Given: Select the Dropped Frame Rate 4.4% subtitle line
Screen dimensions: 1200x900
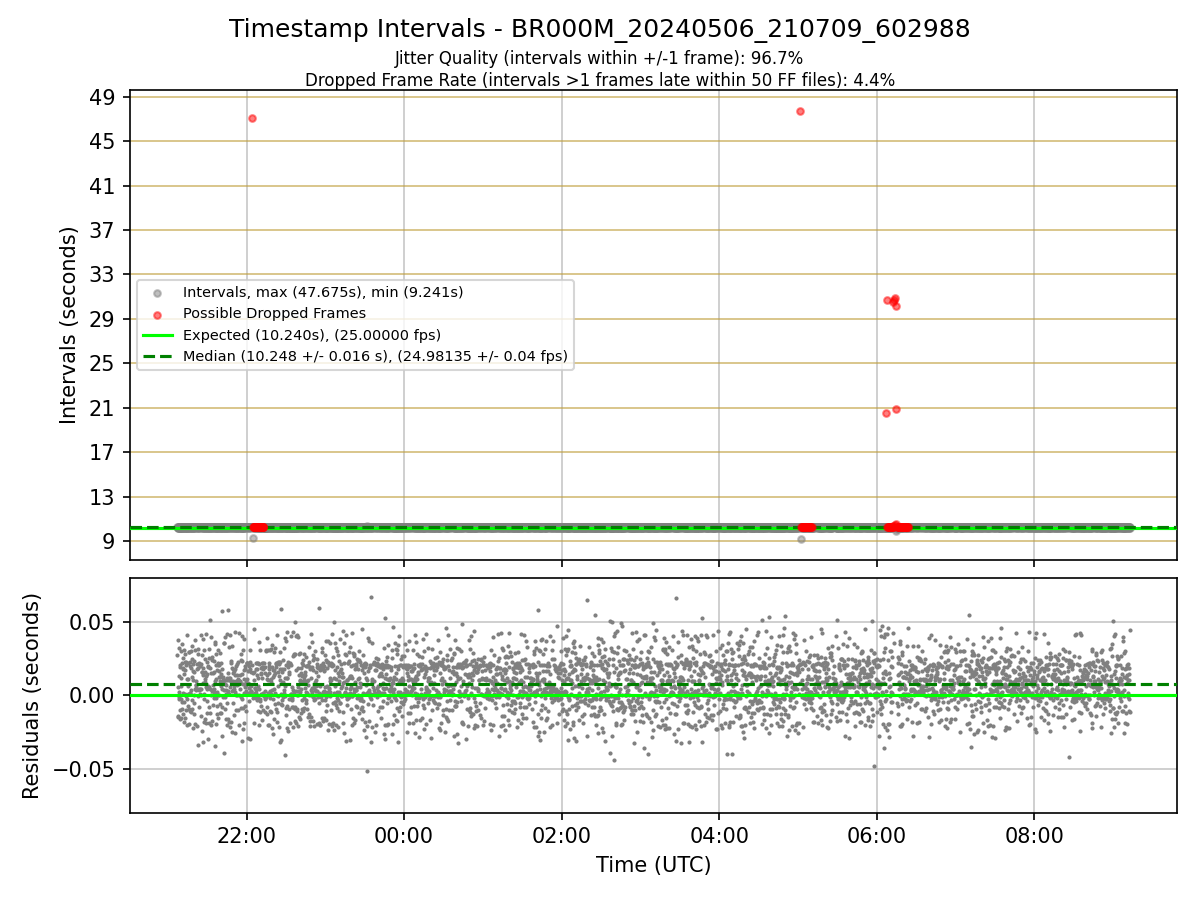Looking at the screenshot, I should pos(599,80).
